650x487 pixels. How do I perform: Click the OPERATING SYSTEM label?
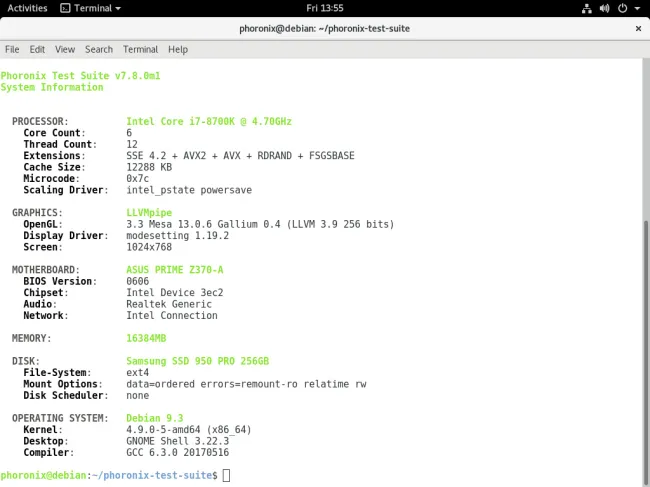click(60, 418)
